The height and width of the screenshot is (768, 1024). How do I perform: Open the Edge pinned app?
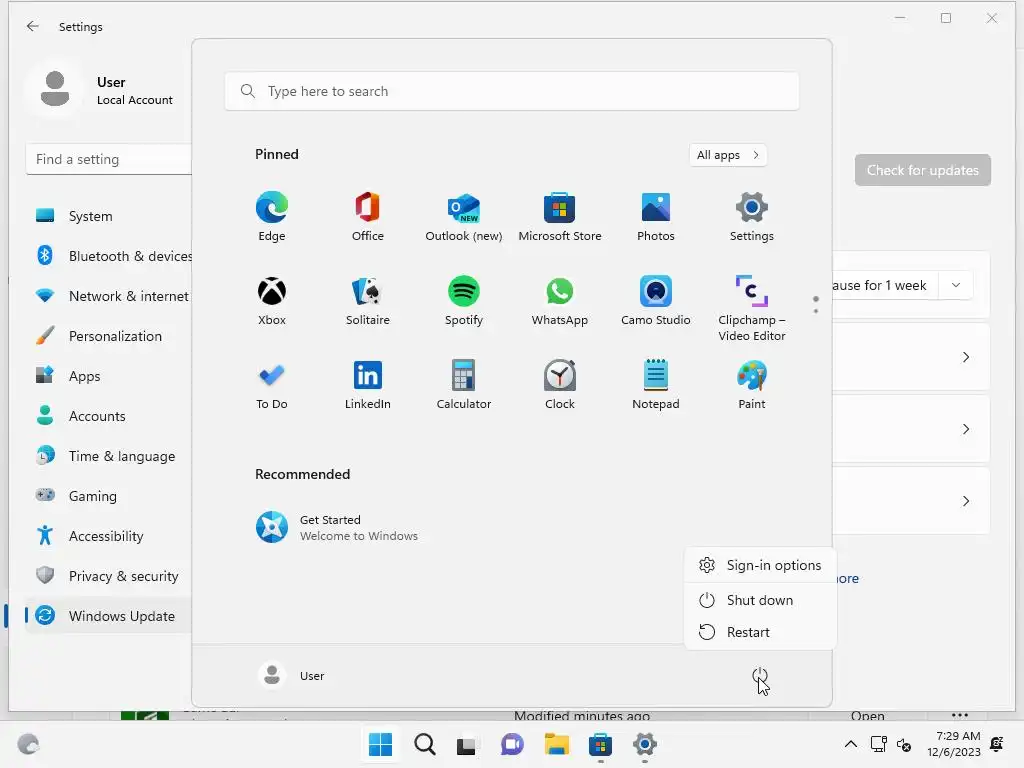point(272,217)
